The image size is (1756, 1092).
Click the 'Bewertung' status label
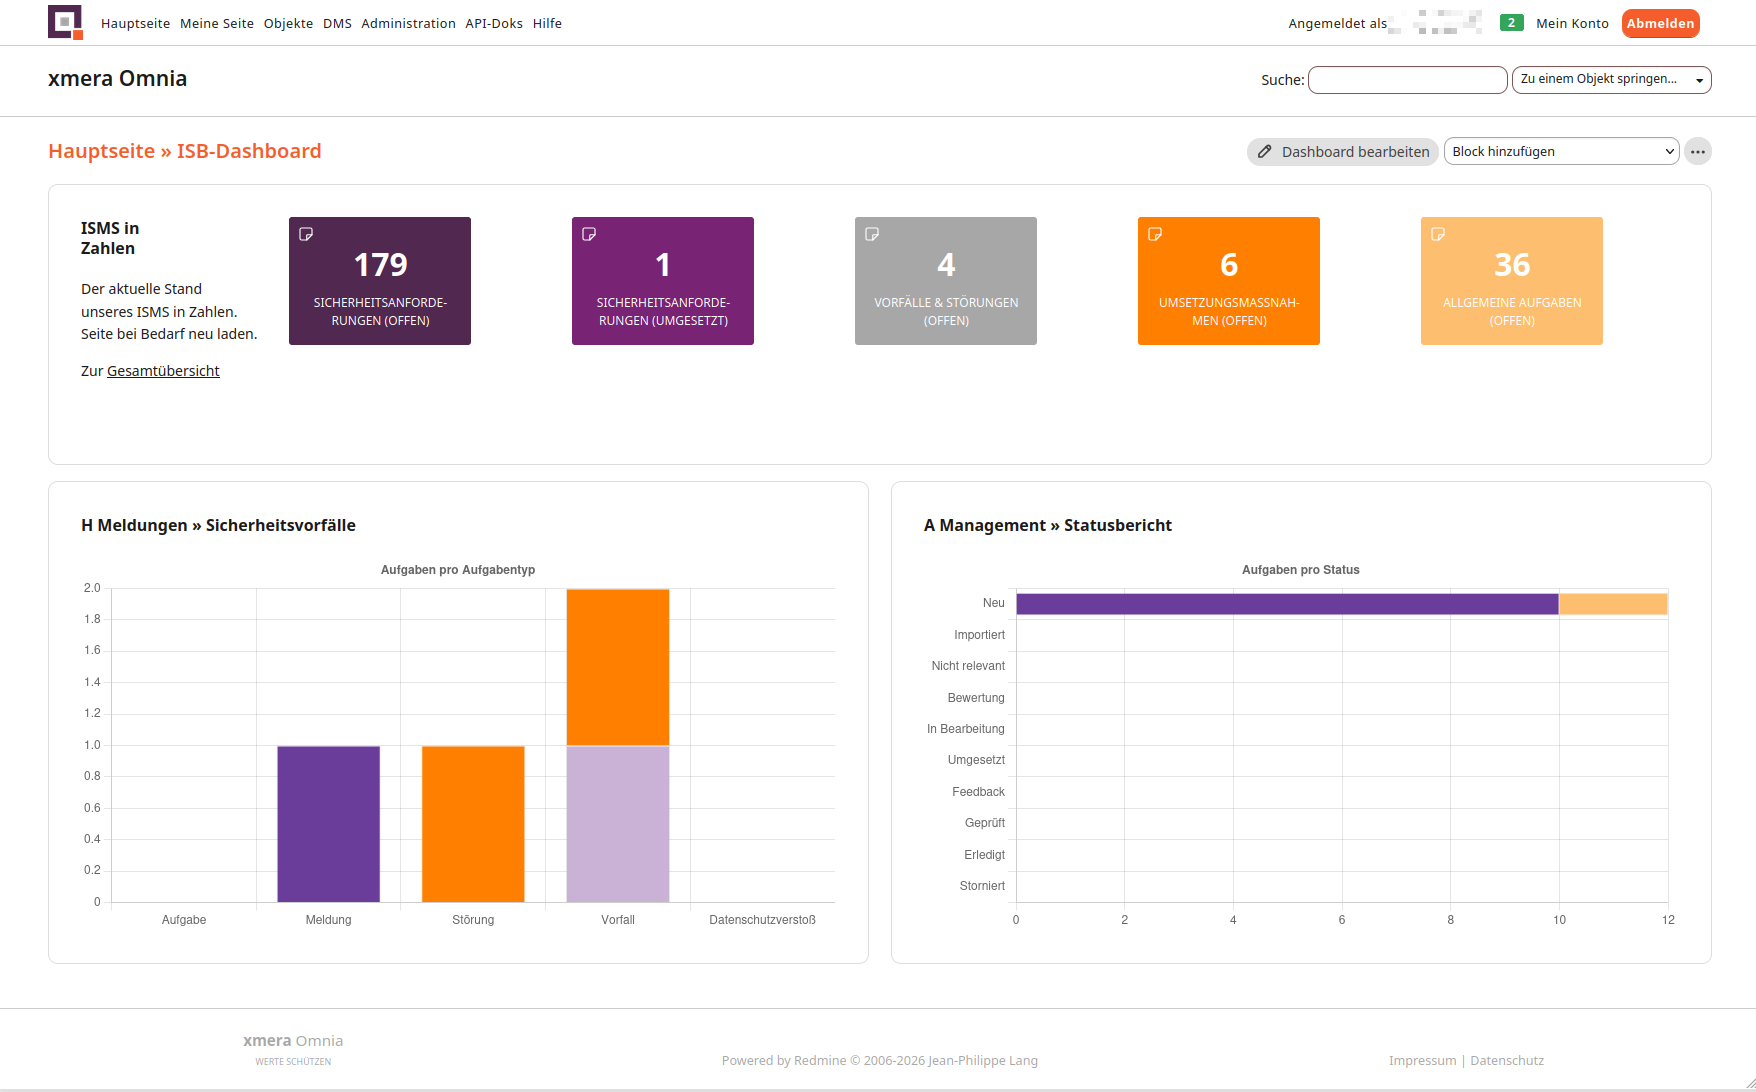[x=976, y=698]
